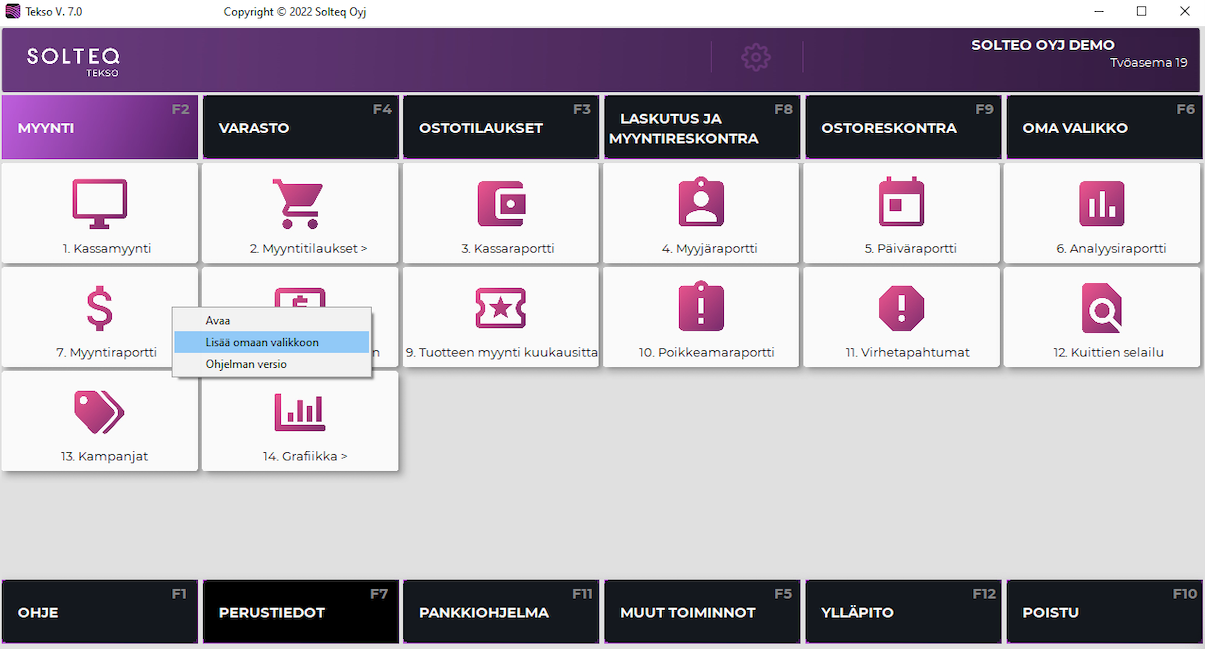Open the Kassamyynti monitor icon
Viewport: 1205px width, 649px height.
tap(99, 203)
